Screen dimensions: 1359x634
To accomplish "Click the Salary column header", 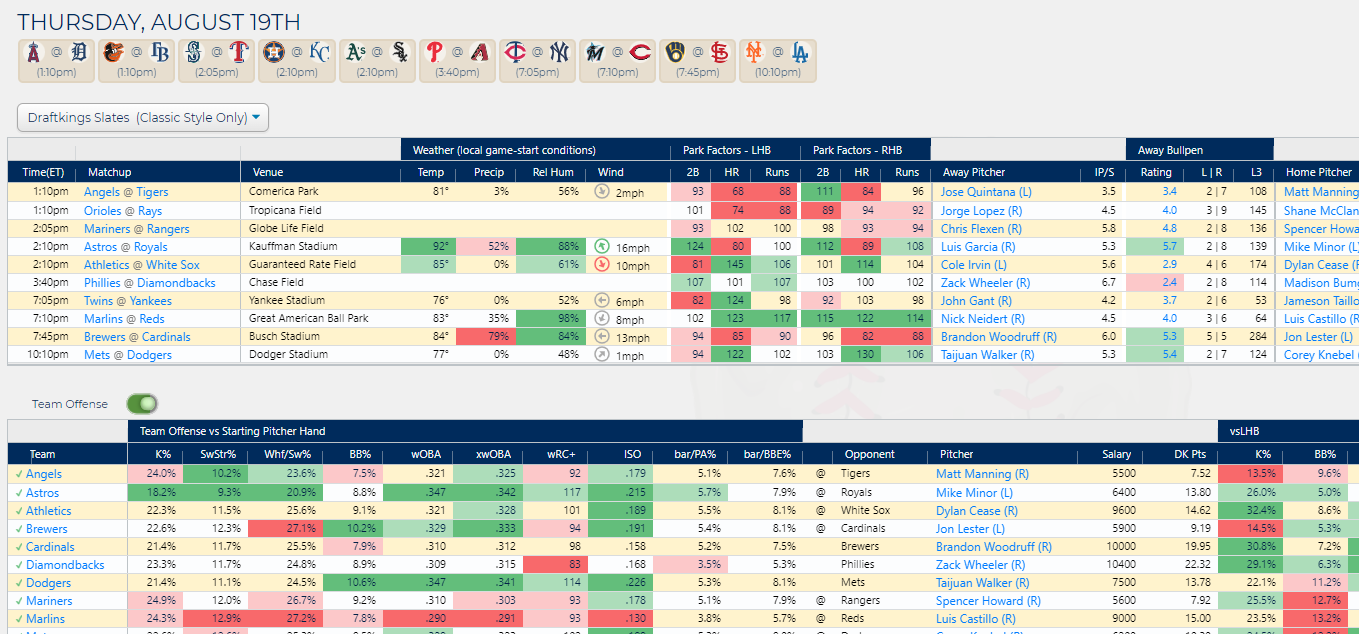I will tap(1116, 454).
